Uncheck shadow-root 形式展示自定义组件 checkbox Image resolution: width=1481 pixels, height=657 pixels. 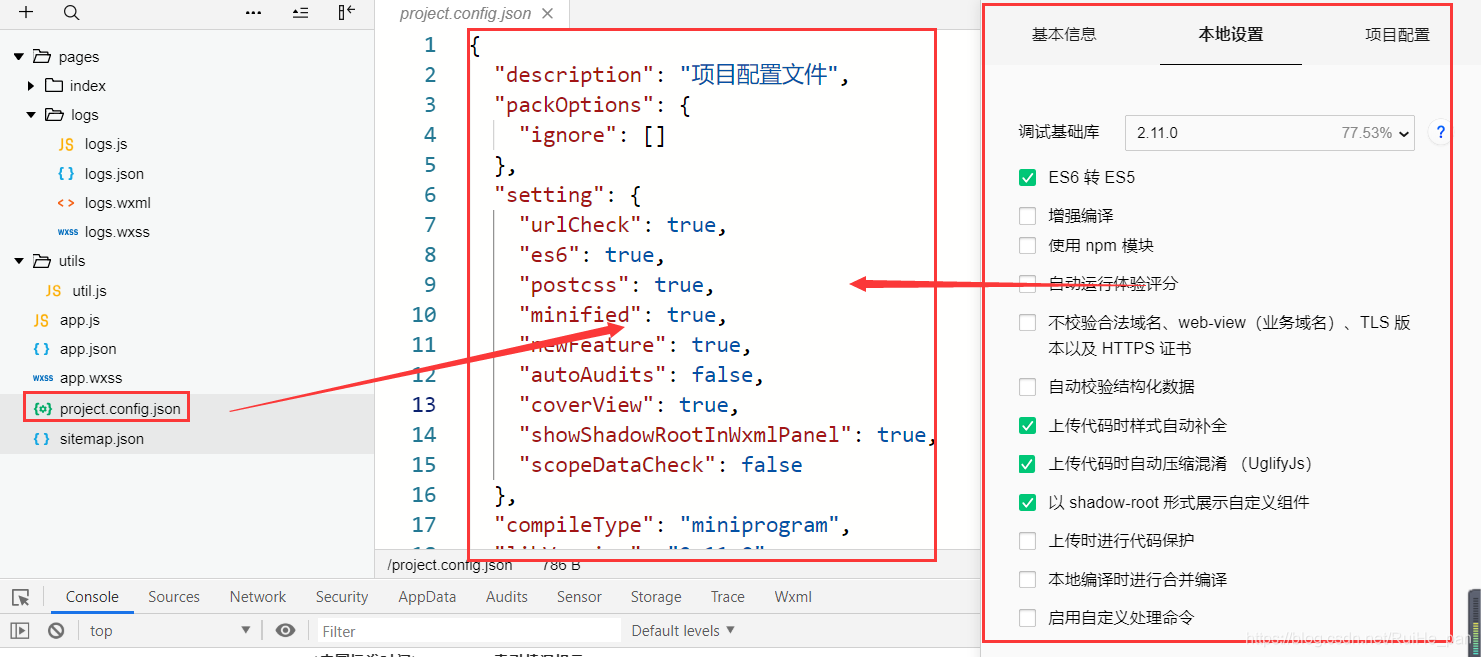(x=1027, y=503)
